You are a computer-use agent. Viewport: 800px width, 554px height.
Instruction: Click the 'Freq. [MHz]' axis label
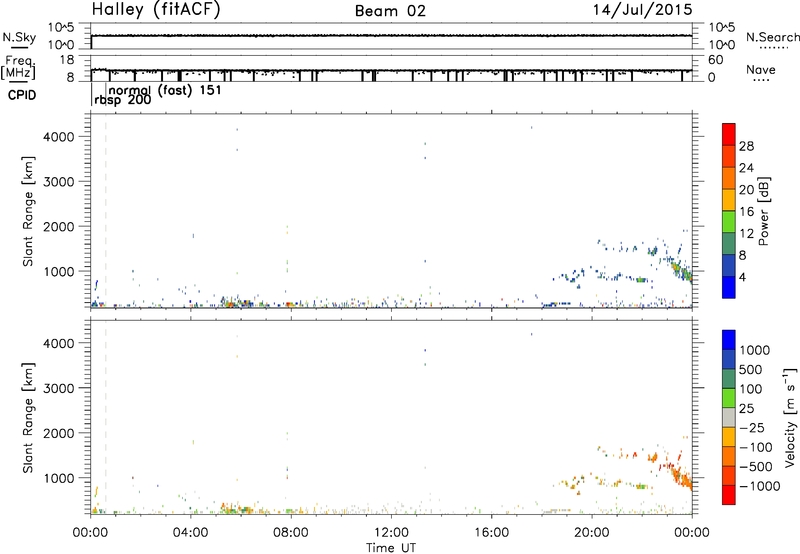click(x=18, y=67)
